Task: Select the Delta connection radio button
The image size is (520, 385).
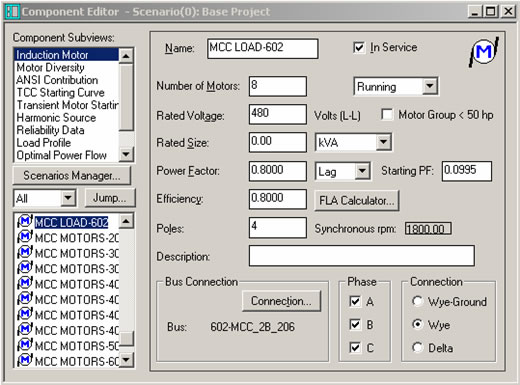Action: tap(417, 348)
